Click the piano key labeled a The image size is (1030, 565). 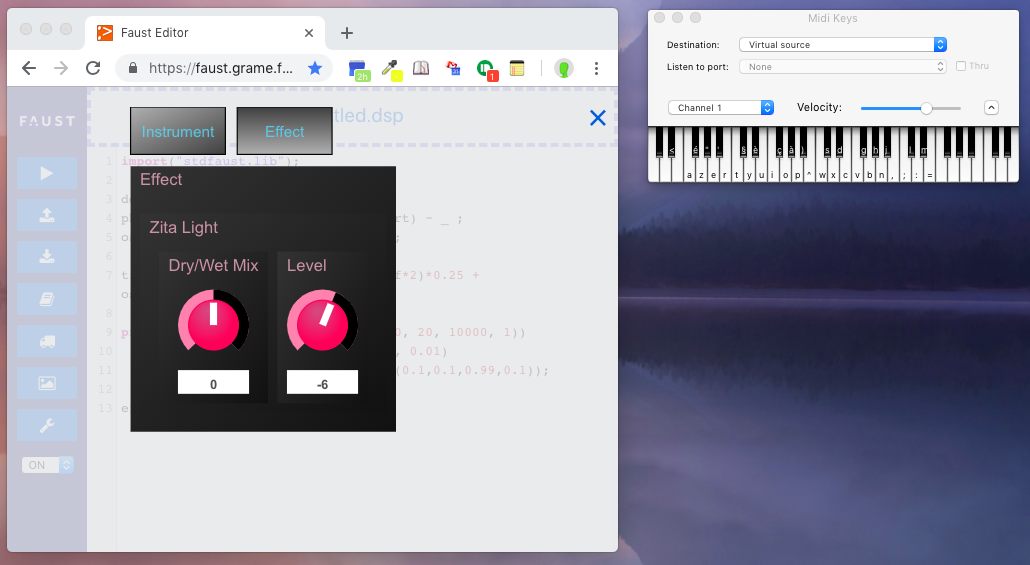click(689, 171)
